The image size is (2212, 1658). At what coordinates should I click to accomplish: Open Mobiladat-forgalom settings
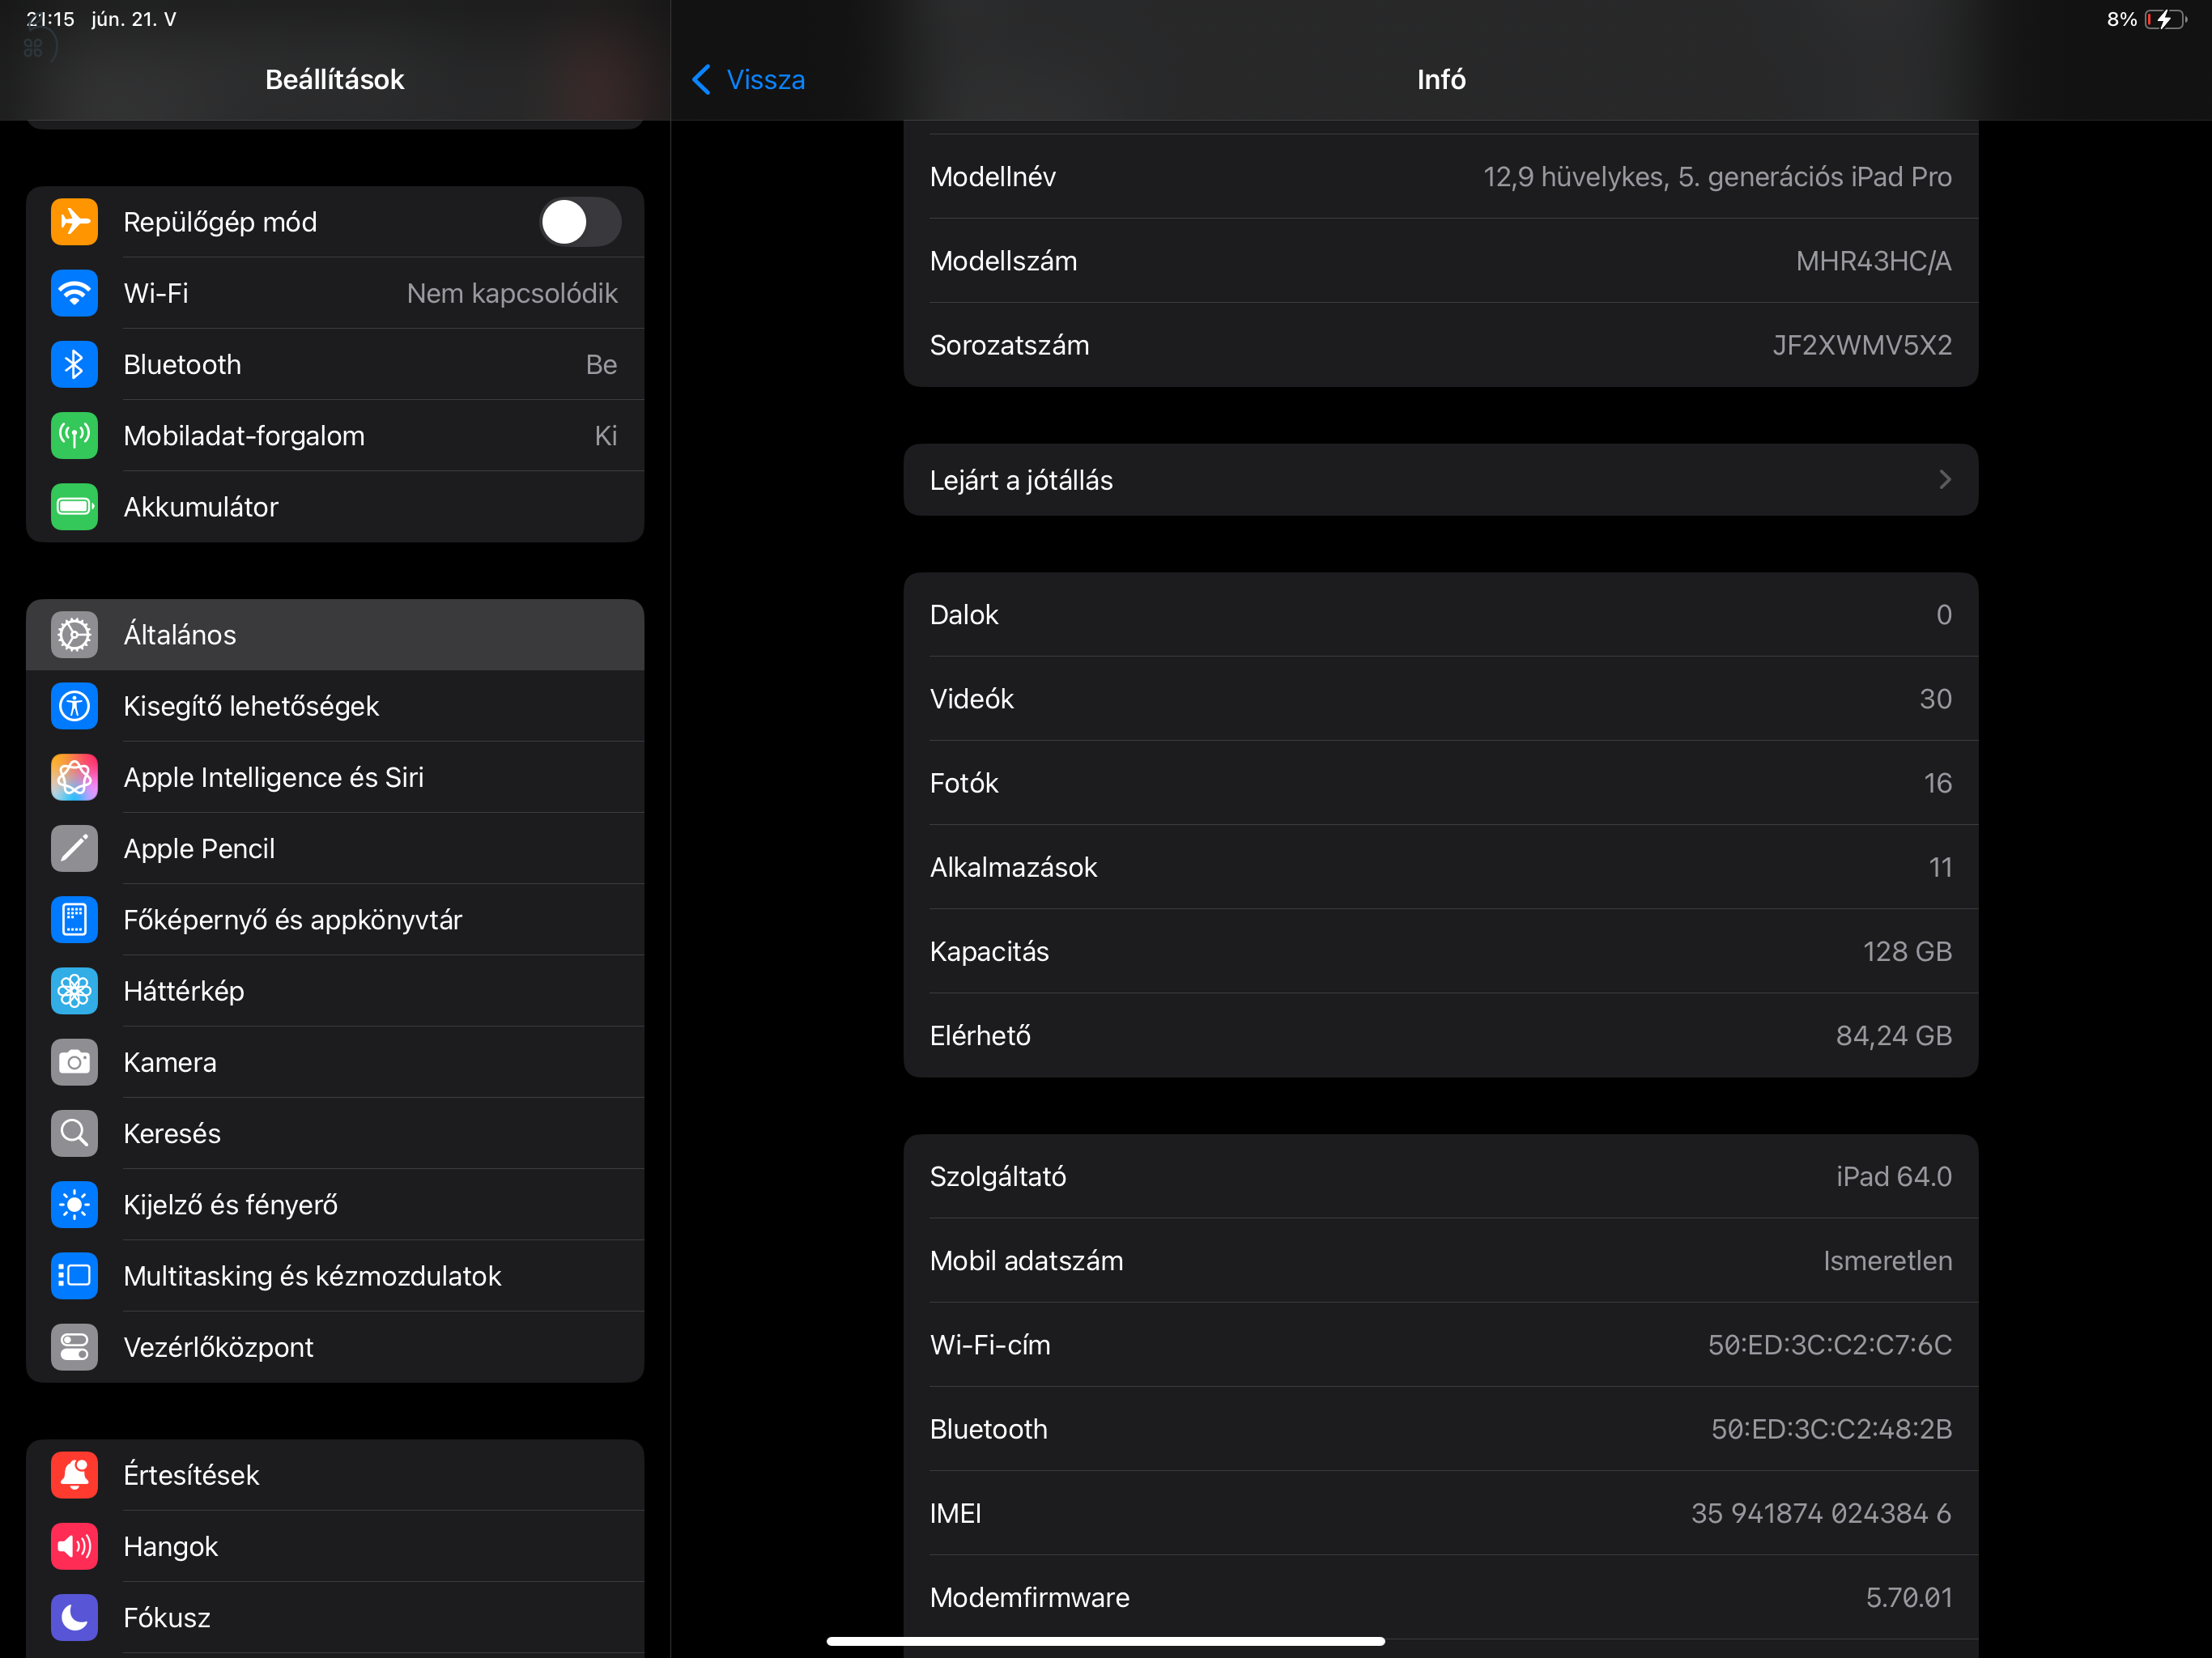click(x=335, y=436)
